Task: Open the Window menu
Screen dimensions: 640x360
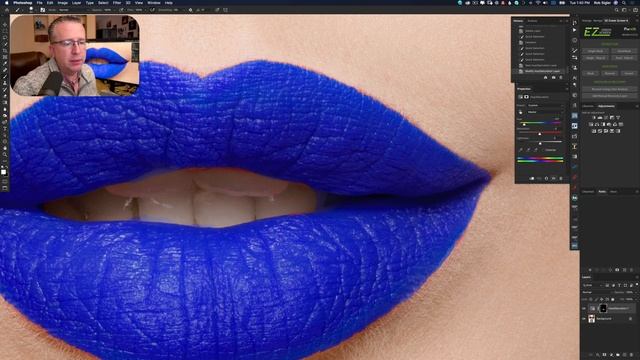Action: tap(154, 3)
